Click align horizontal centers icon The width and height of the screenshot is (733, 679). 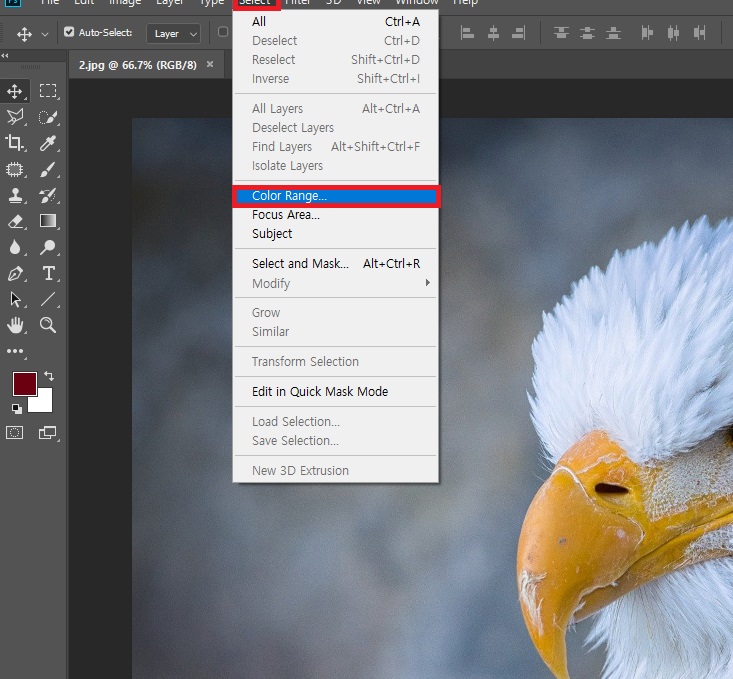coord(493,33)
